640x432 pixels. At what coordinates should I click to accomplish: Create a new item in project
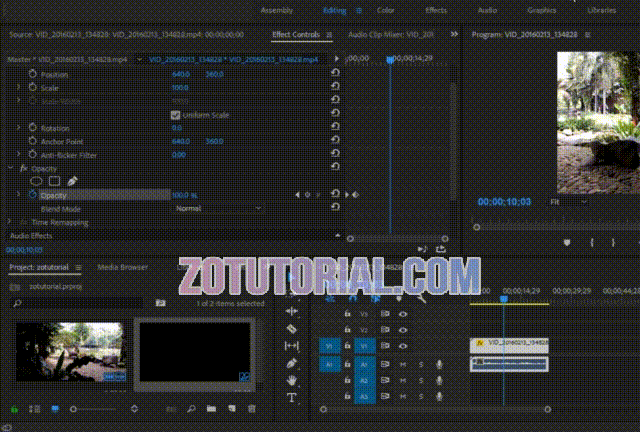[232, 409]
